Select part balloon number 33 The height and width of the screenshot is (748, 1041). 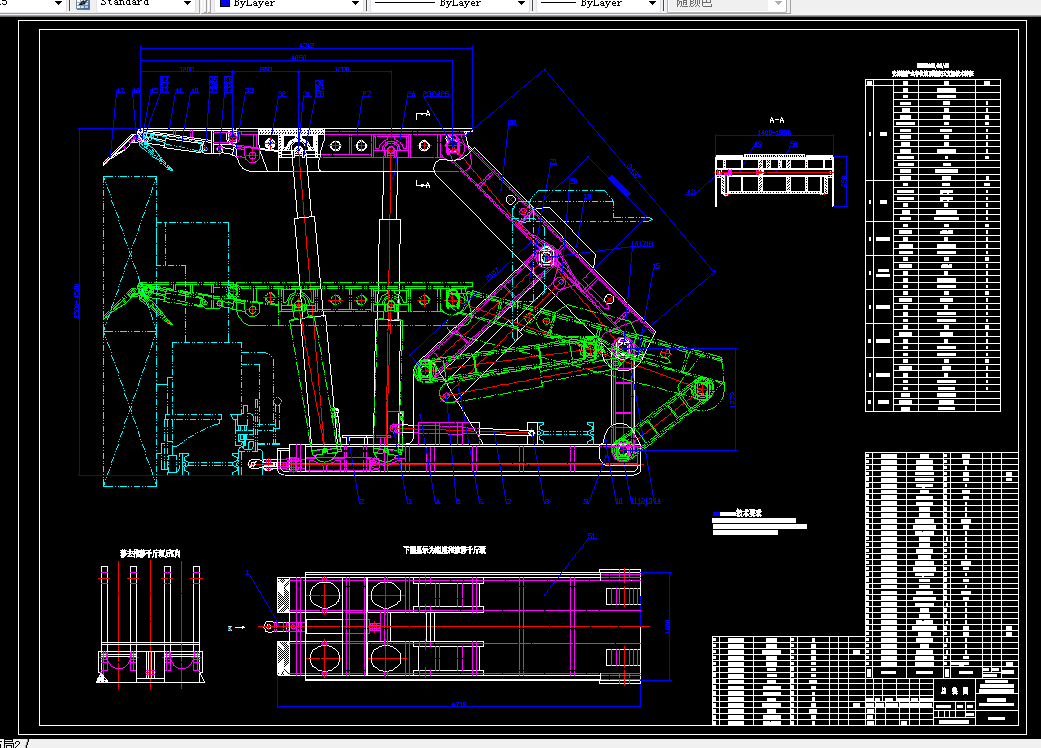coord(250,91)
